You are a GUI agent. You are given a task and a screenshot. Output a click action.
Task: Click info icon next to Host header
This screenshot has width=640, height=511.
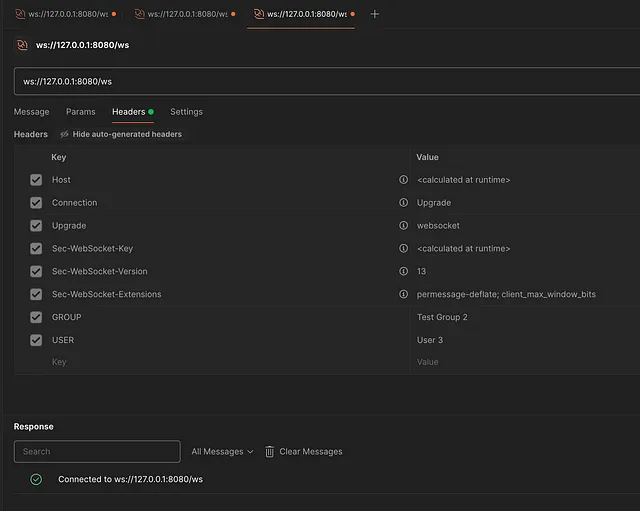[x=404, y=180]
